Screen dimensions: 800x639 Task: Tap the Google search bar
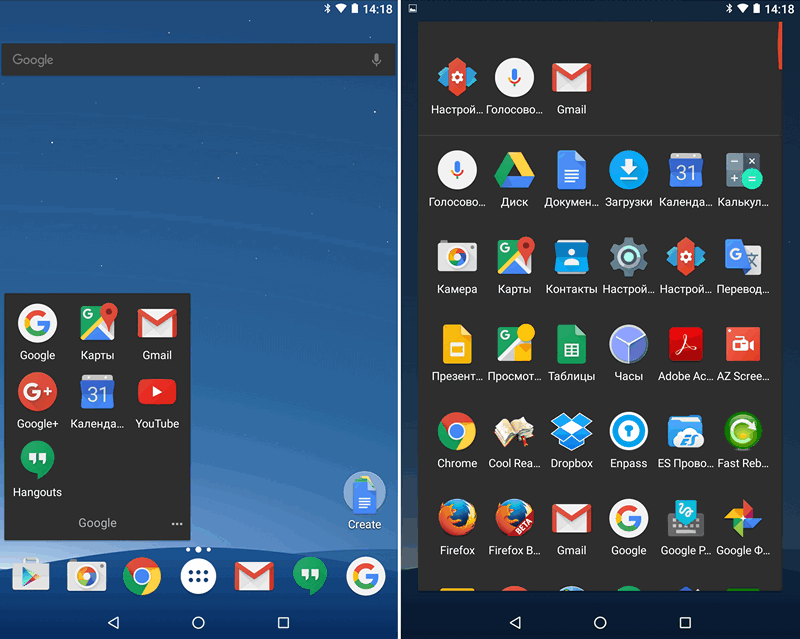(198, 60)
